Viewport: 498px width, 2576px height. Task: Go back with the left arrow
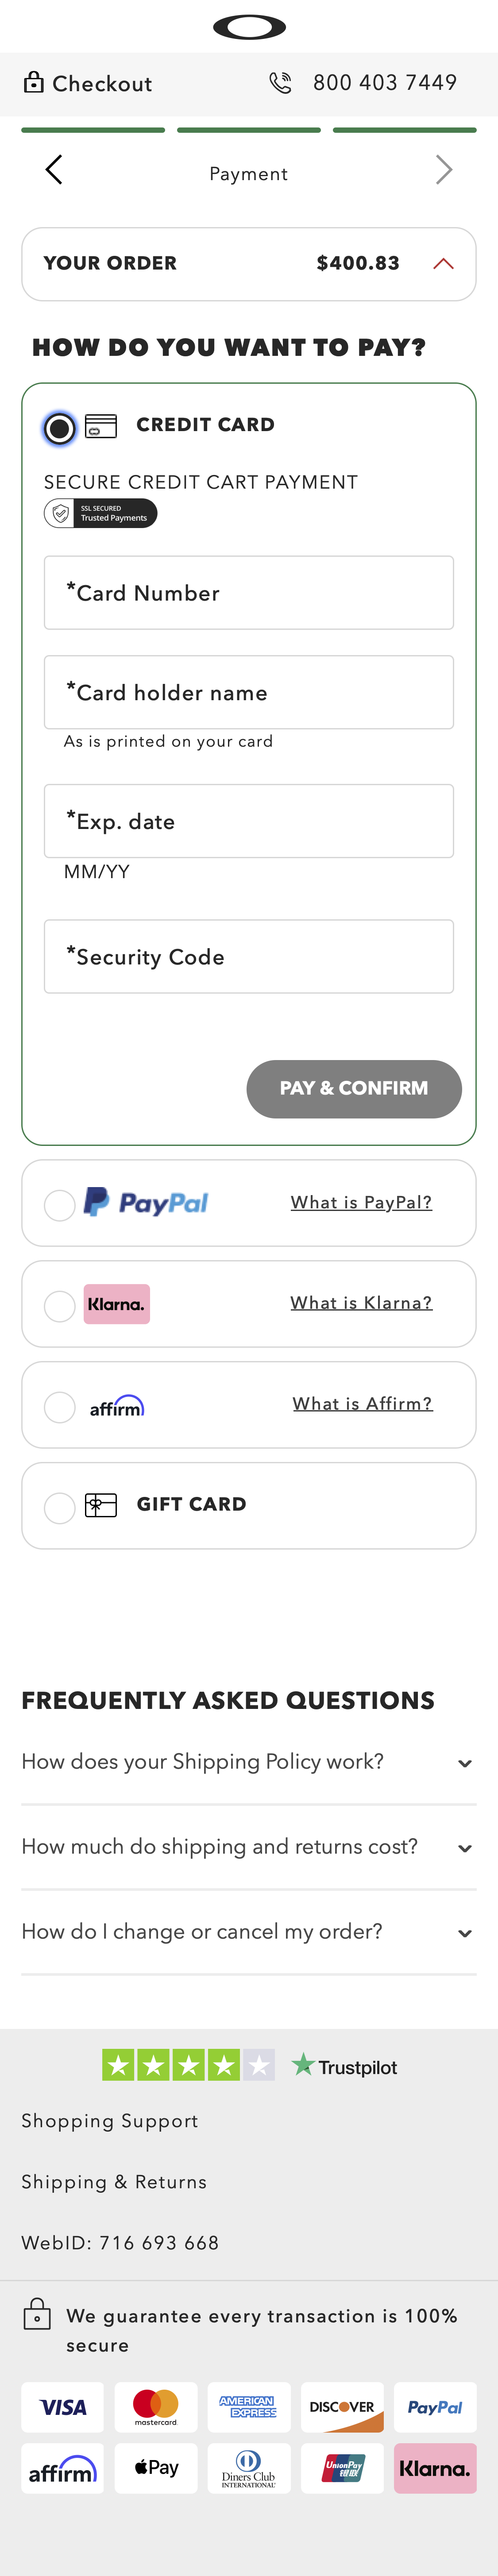[54, 170]
